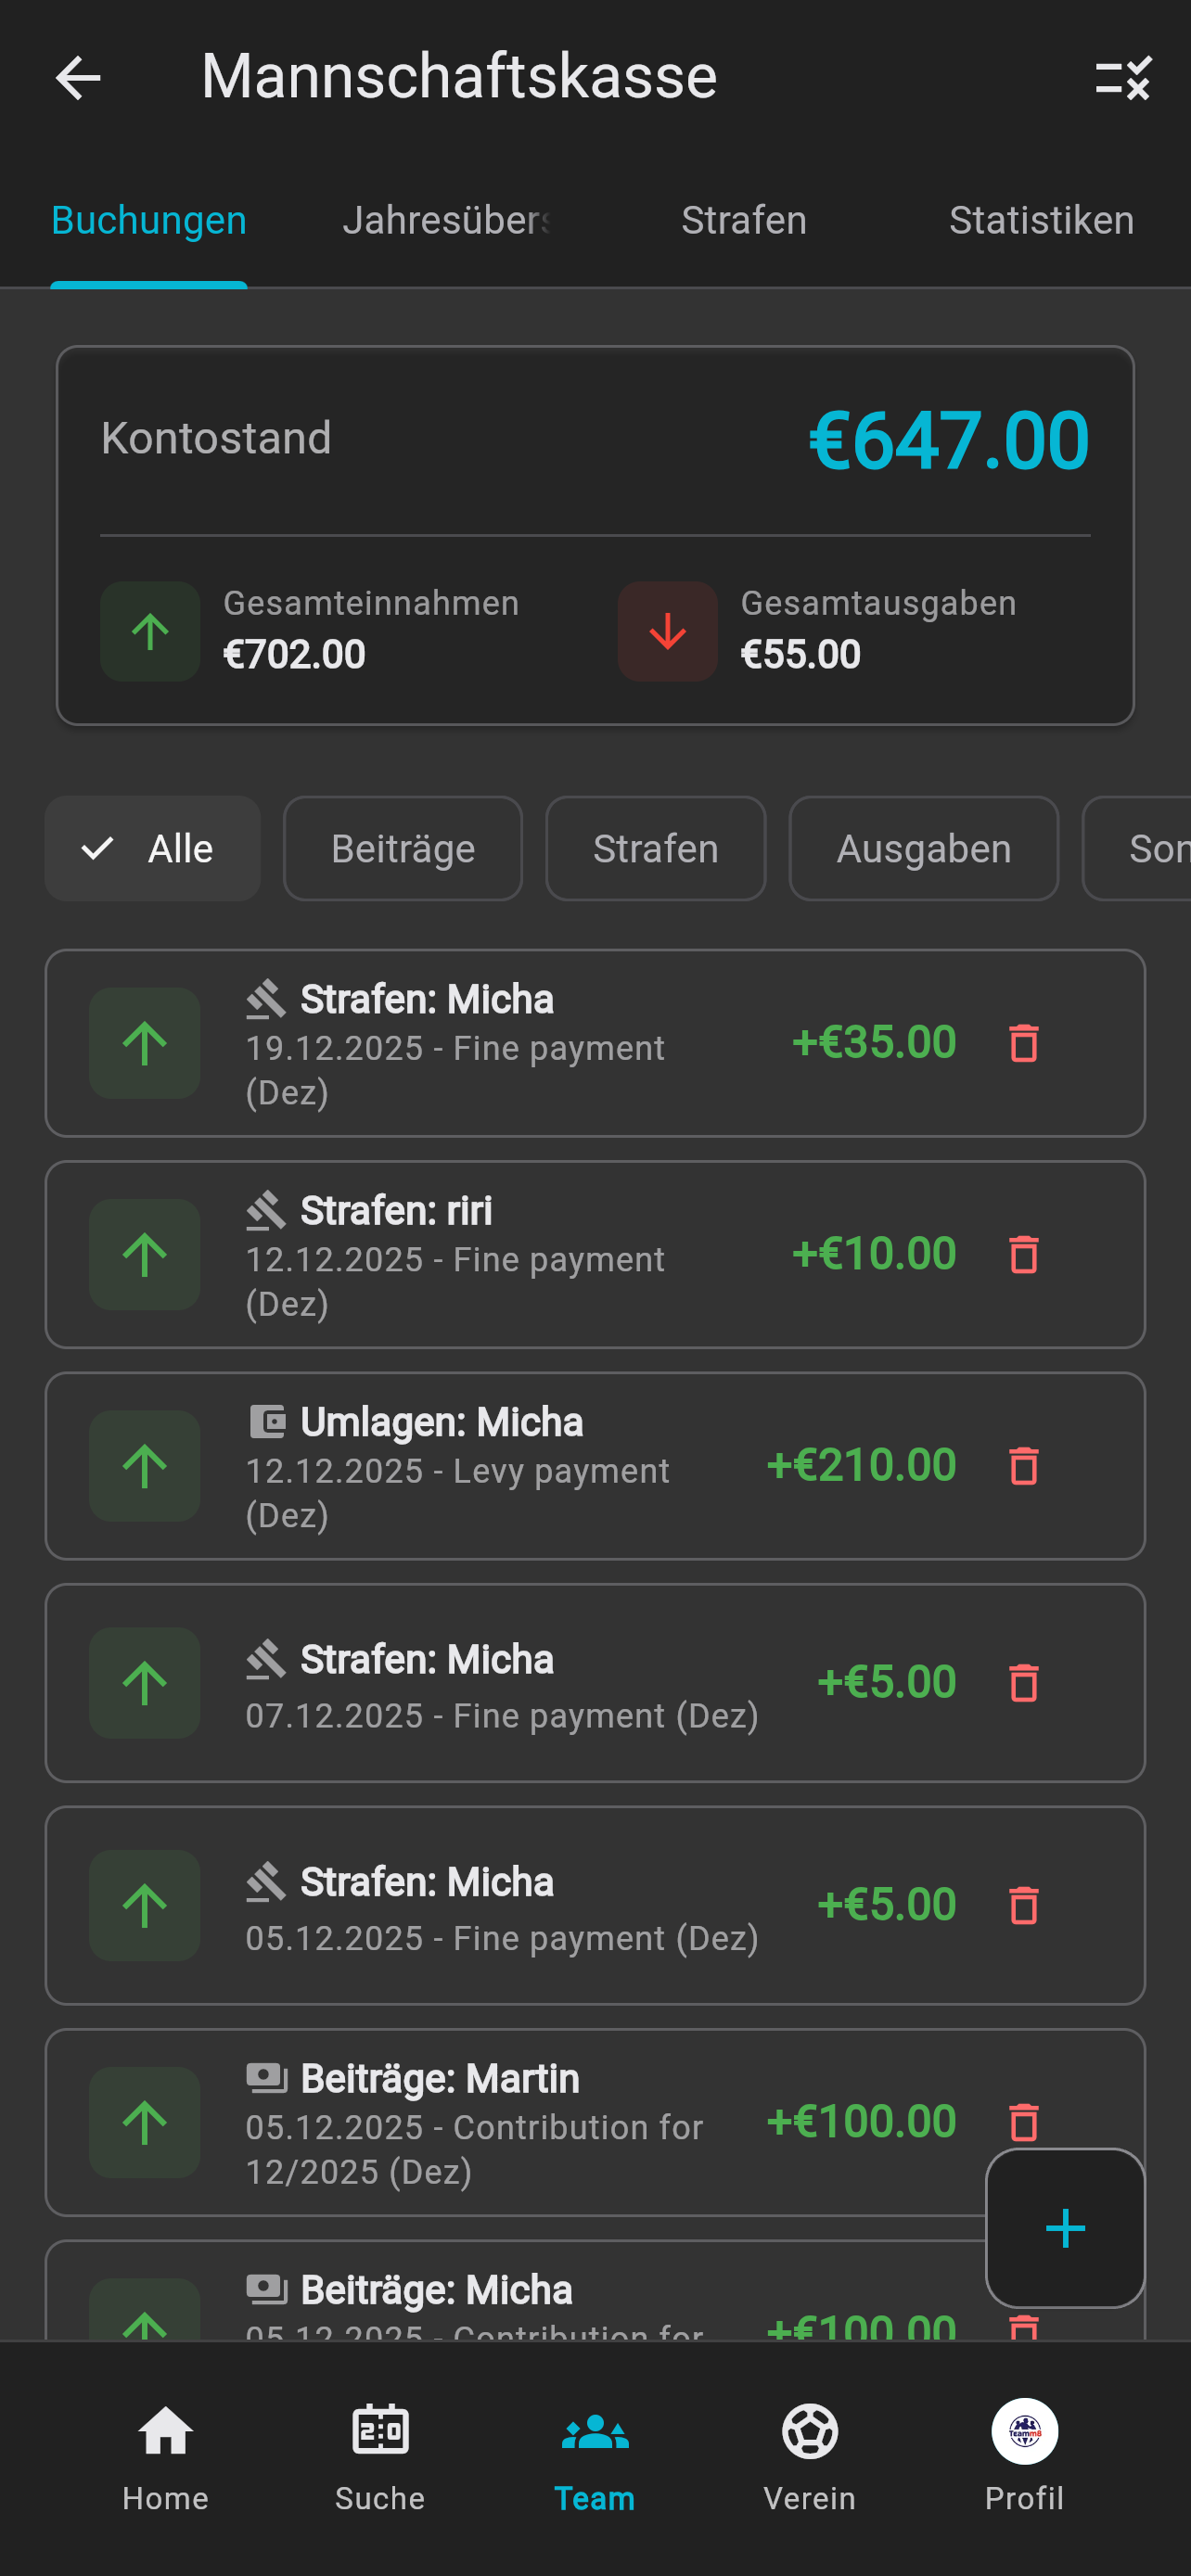The width and height of the screenshot is (1191, 2576).
Task: Open the Statistiken tab
Action: coord(1041,221)
